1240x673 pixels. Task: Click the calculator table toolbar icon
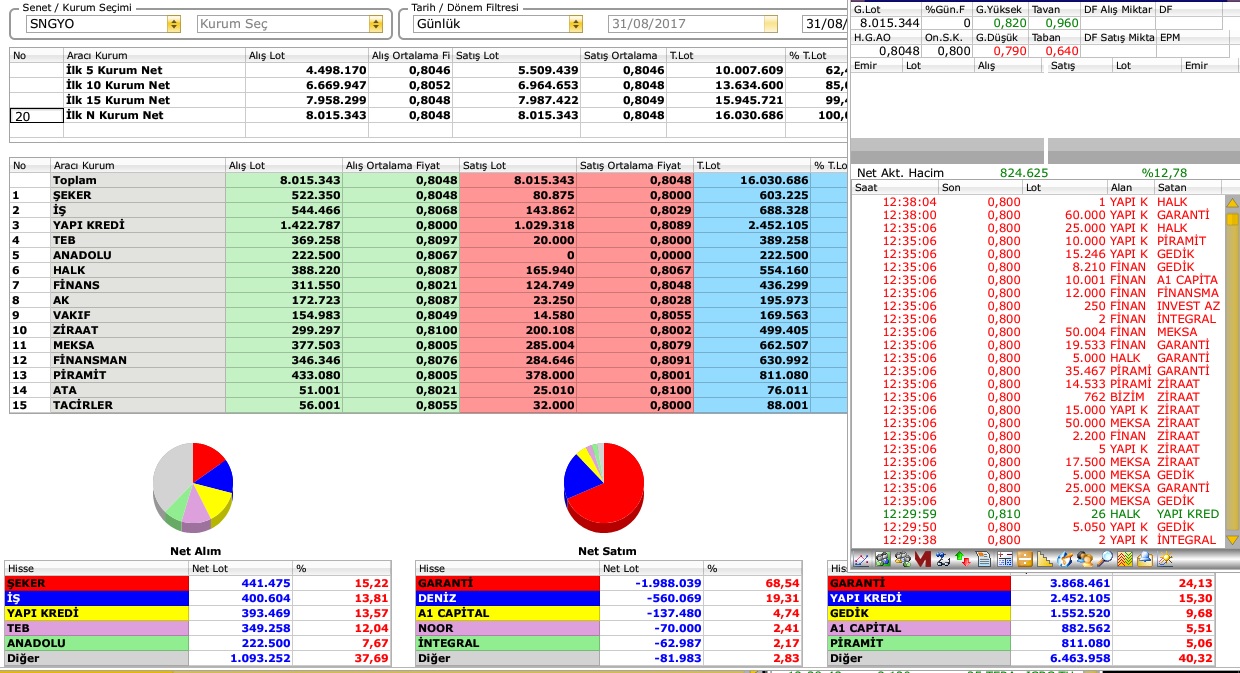tap(1004, 559)
